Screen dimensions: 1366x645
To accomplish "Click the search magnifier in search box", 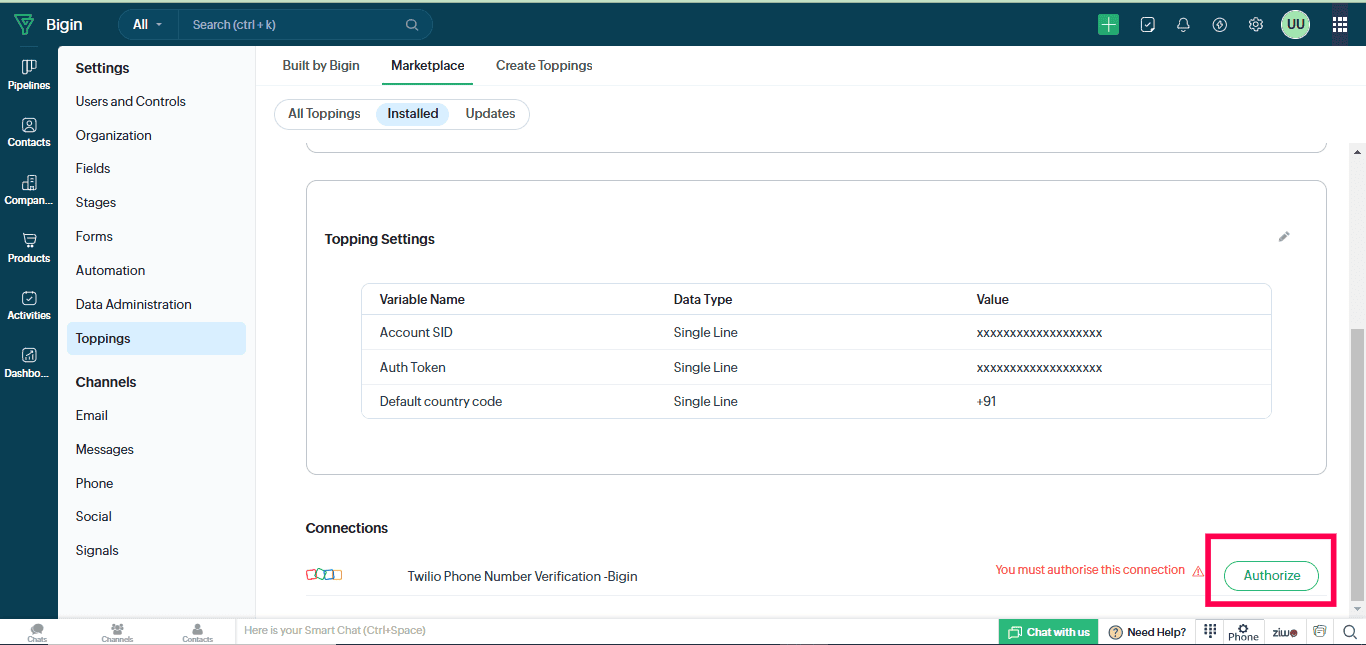I will tap(412, 25).
